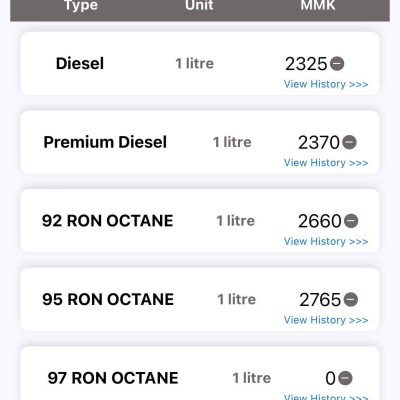Click the minus icon beside Premium Diesel price 2370
Viewport: 400px width, 400px height.
click(349, 142)
